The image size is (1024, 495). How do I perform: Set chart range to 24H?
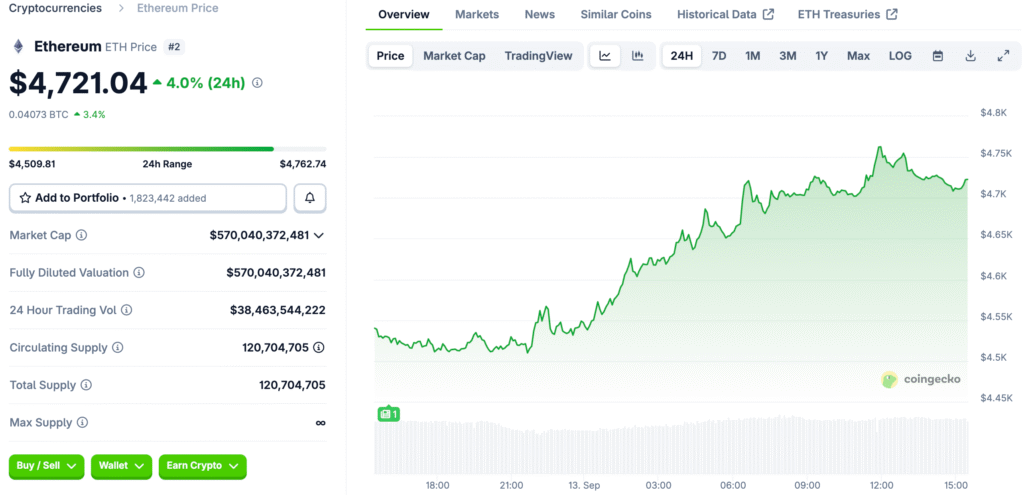point(682,56)
